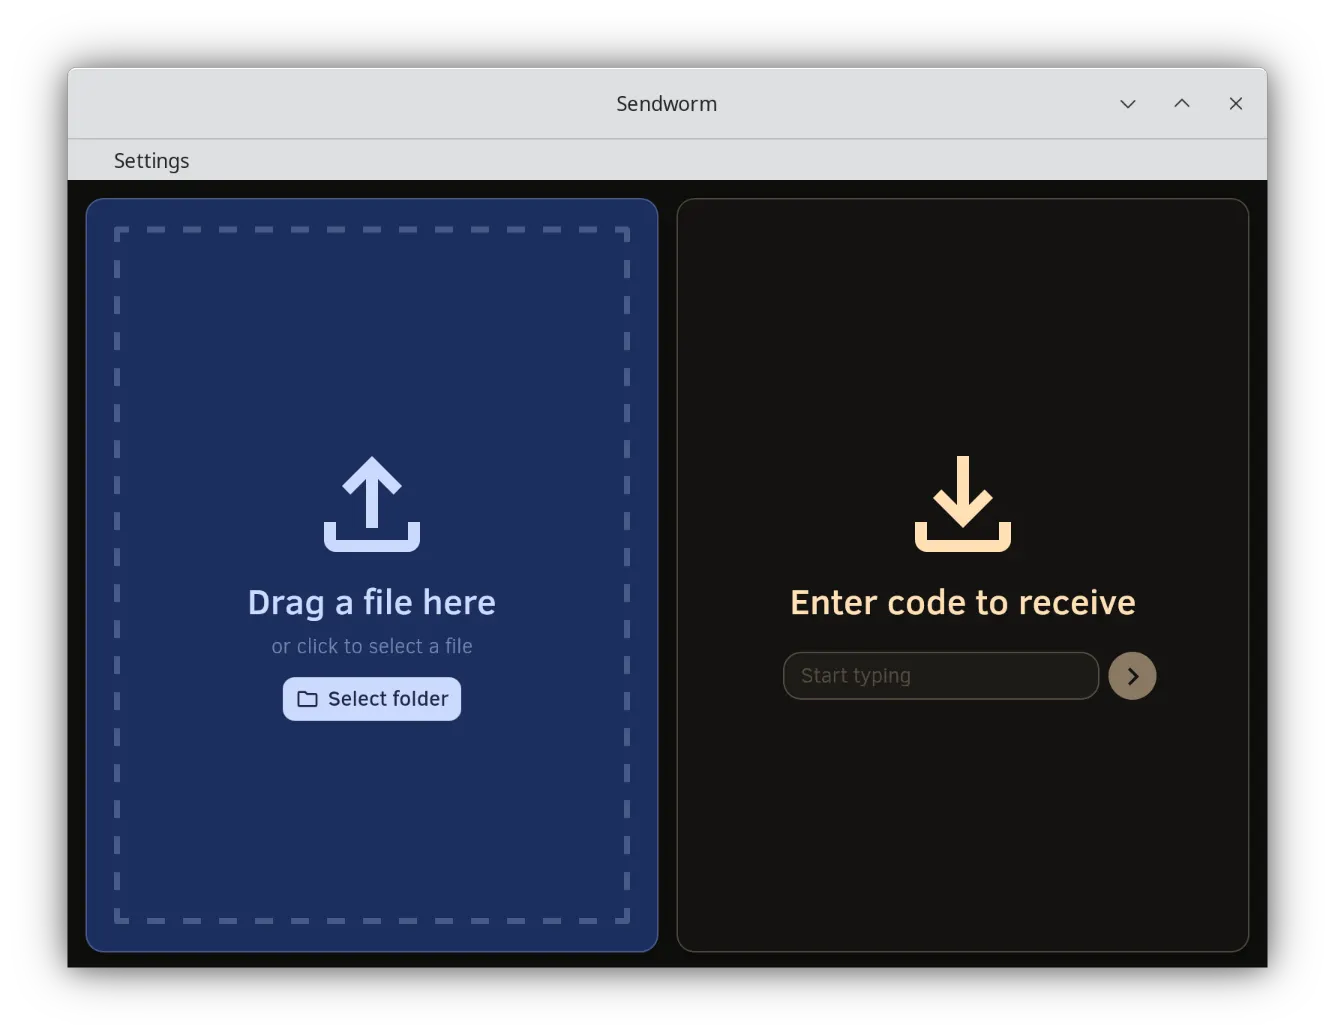1335x1035 pixels.
Task: Click 'or click to select a file' text
Action: [x=372, y=647]
